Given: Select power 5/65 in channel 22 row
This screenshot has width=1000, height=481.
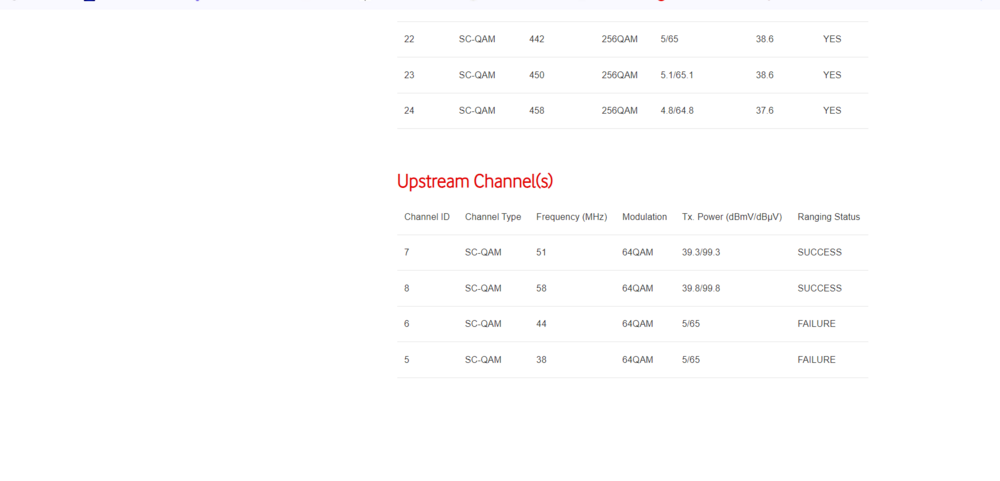Looking at the screenshot, I should click(x=670, y=39).
